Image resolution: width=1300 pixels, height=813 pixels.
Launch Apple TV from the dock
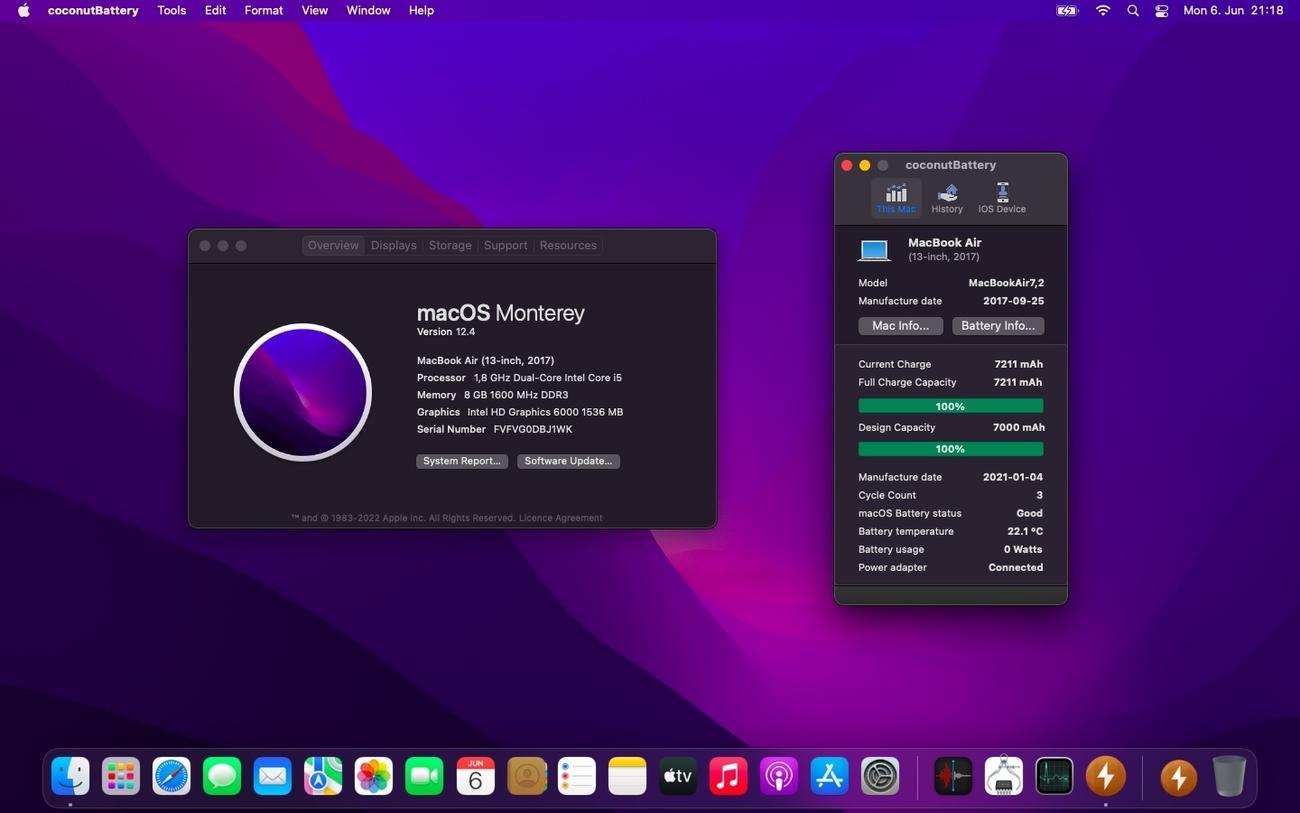677,776
